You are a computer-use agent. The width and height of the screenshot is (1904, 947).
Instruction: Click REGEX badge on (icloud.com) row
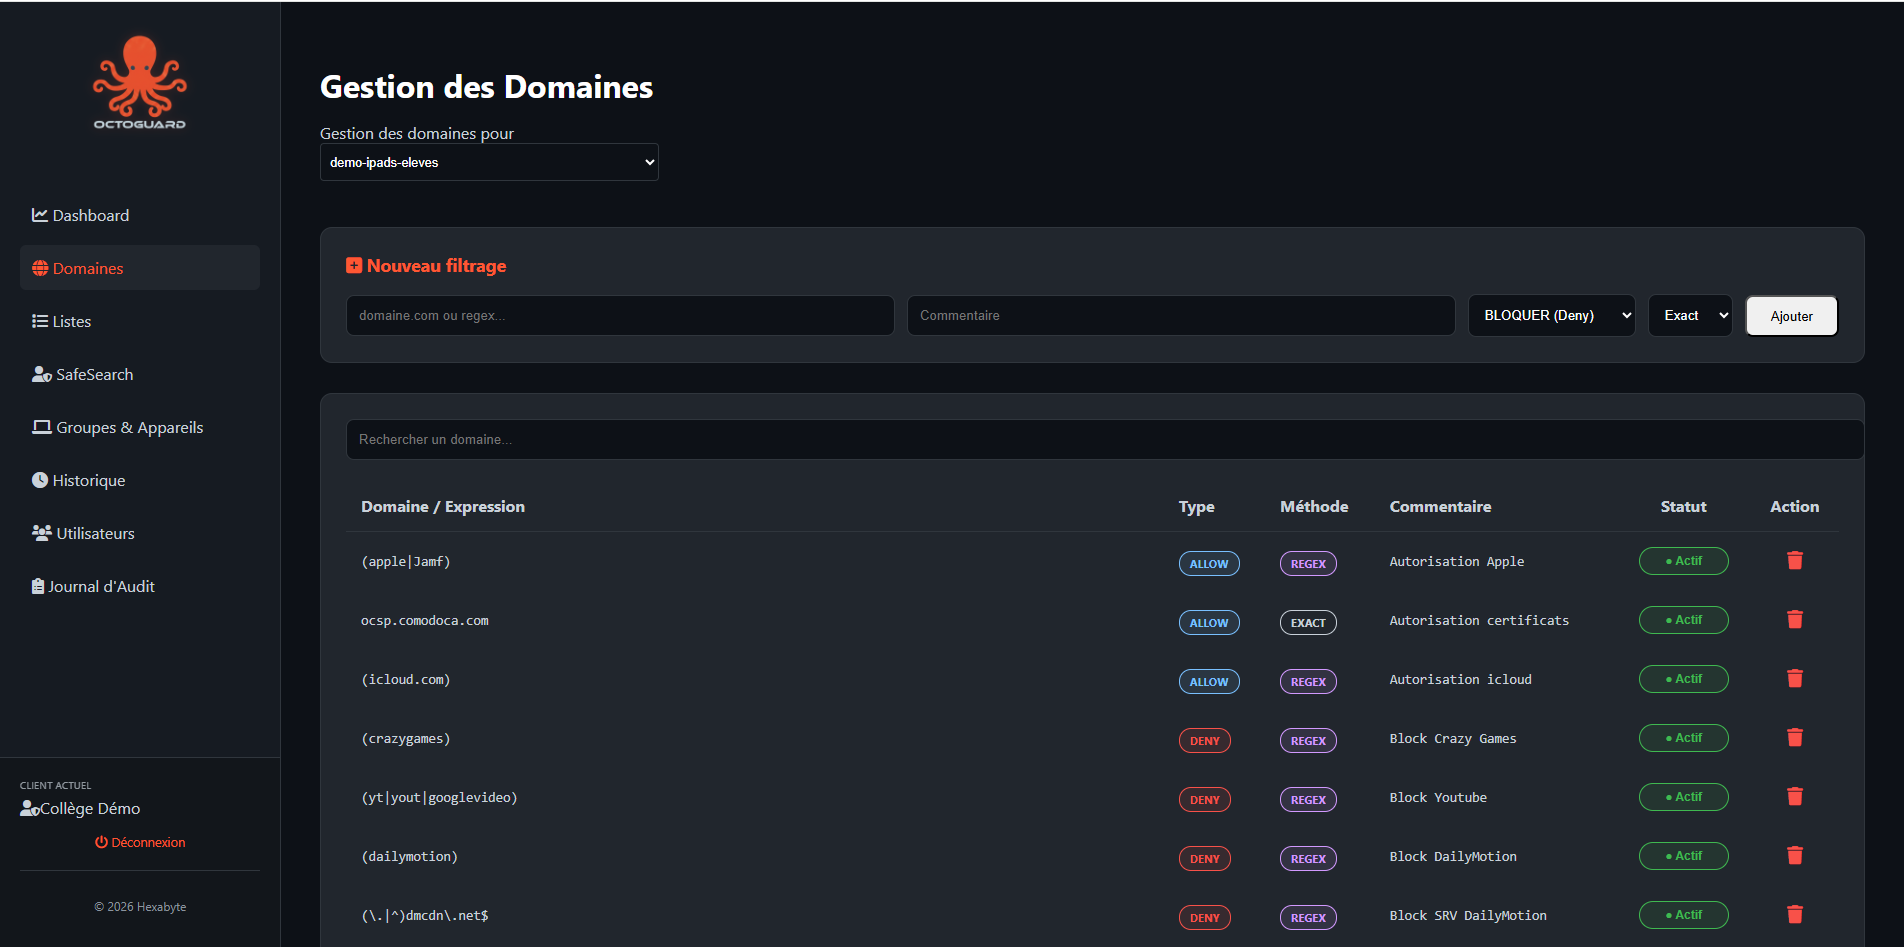tap(1308, 682)
